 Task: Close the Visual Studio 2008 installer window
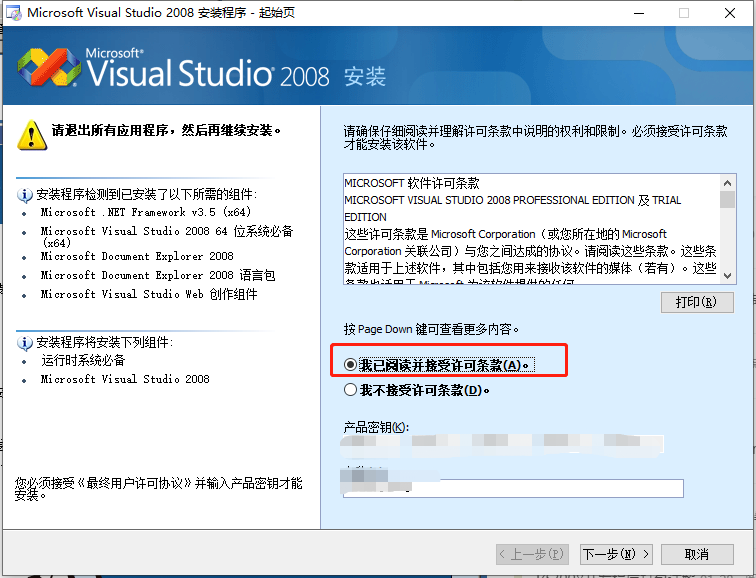[x=731, y=13]
